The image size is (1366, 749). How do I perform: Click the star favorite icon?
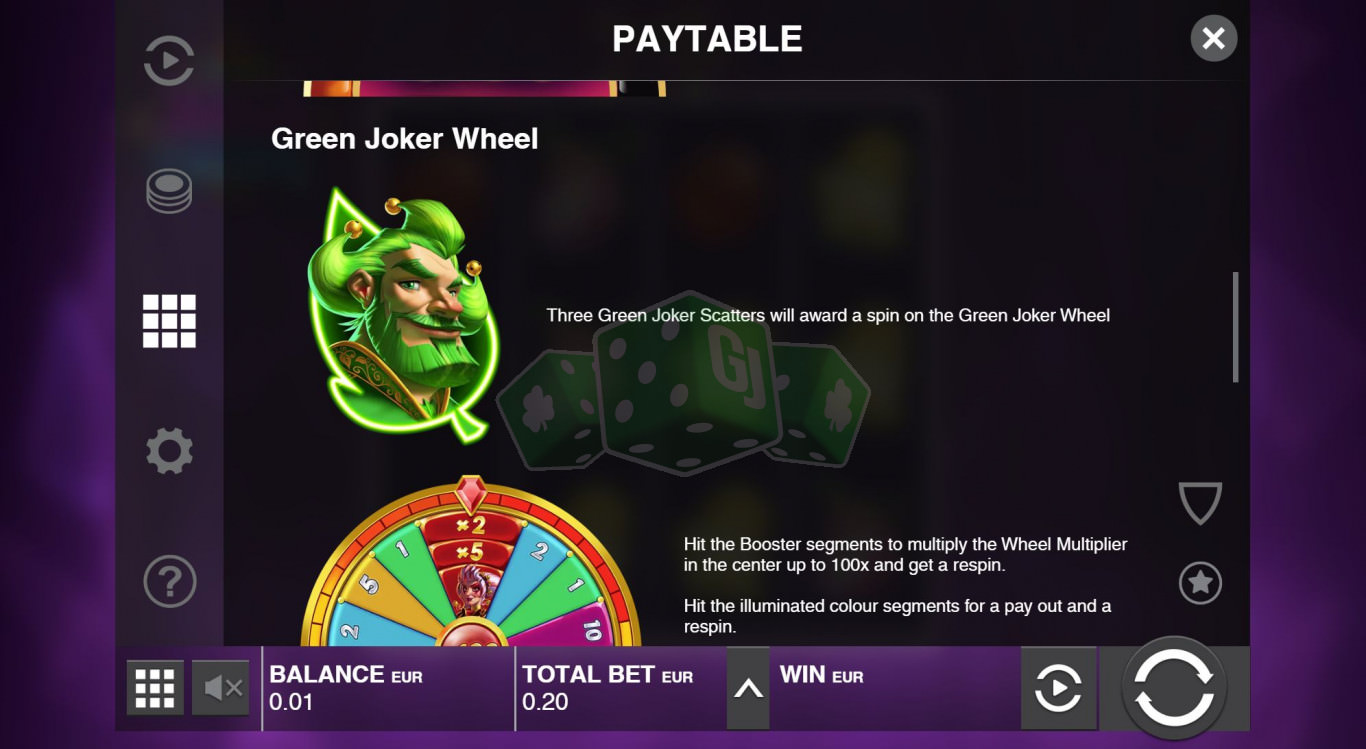[1200, 582]
